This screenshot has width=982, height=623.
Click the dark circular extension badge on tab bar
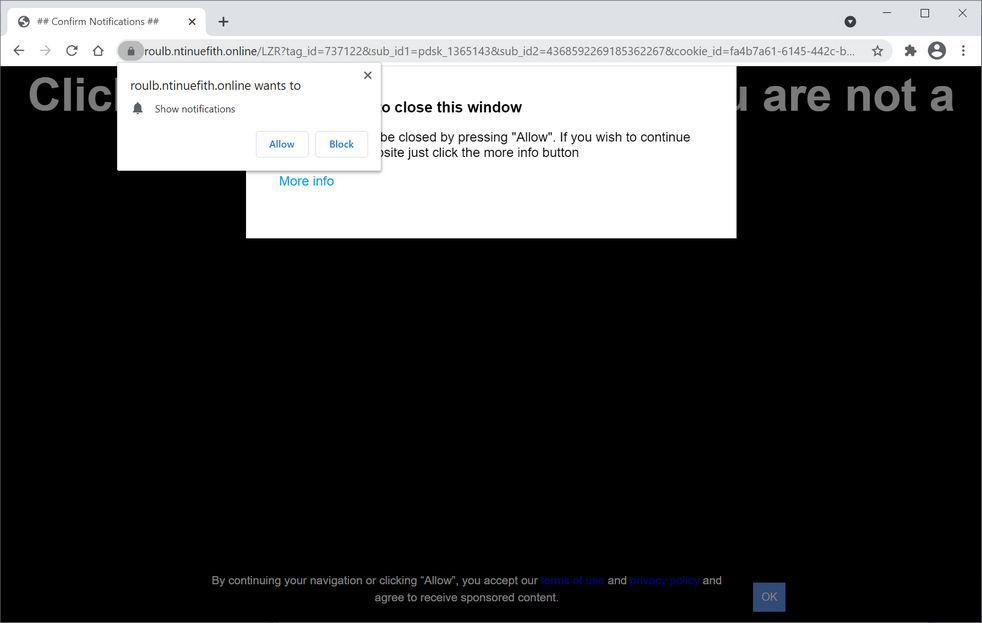click(x=850, y=21)
